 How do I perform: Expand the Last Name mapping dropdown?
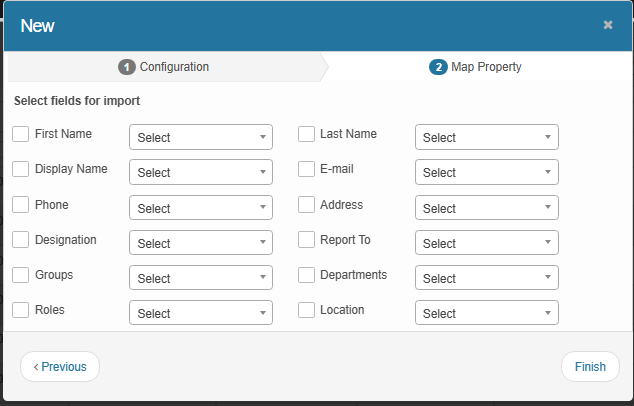(x=486, y=137)
